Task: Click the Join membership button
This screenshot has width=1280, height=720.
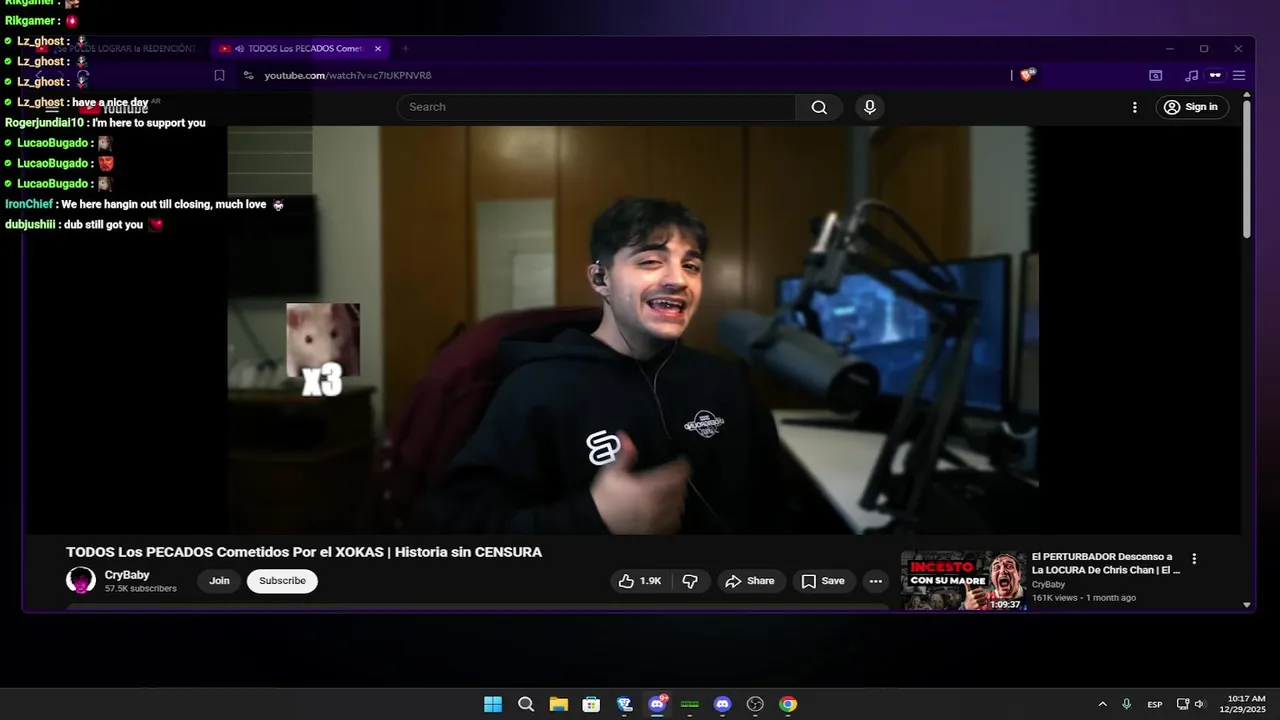Action: (x=219, y=581)
